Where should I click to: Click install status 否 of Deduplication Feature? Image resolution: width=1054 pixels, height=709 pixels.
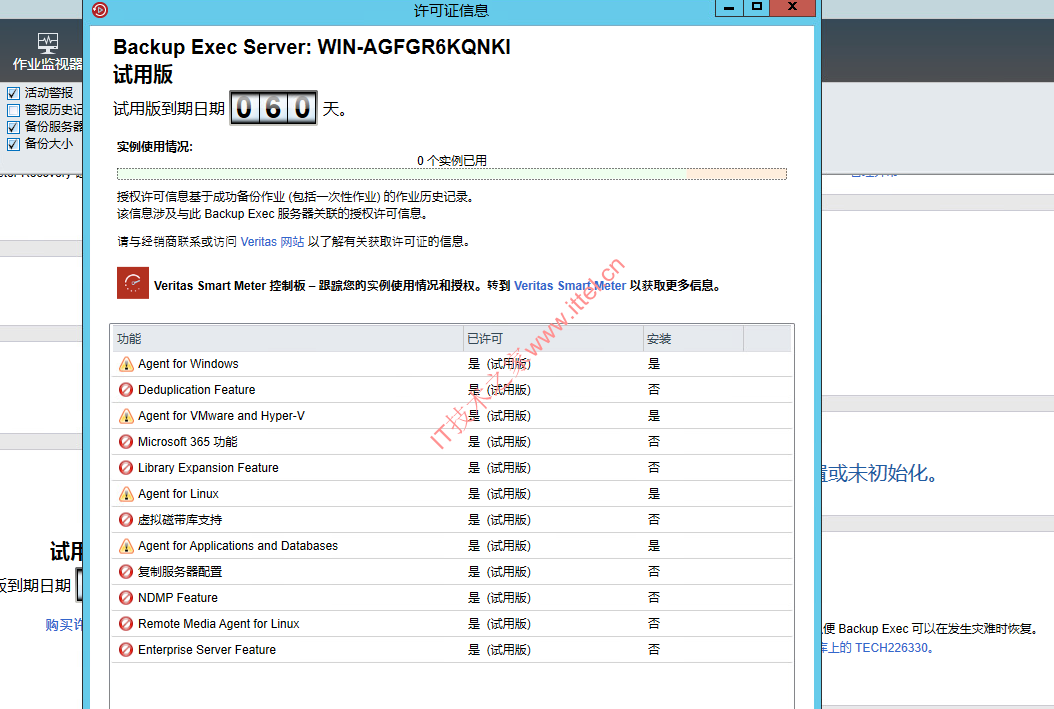point(654,390)
